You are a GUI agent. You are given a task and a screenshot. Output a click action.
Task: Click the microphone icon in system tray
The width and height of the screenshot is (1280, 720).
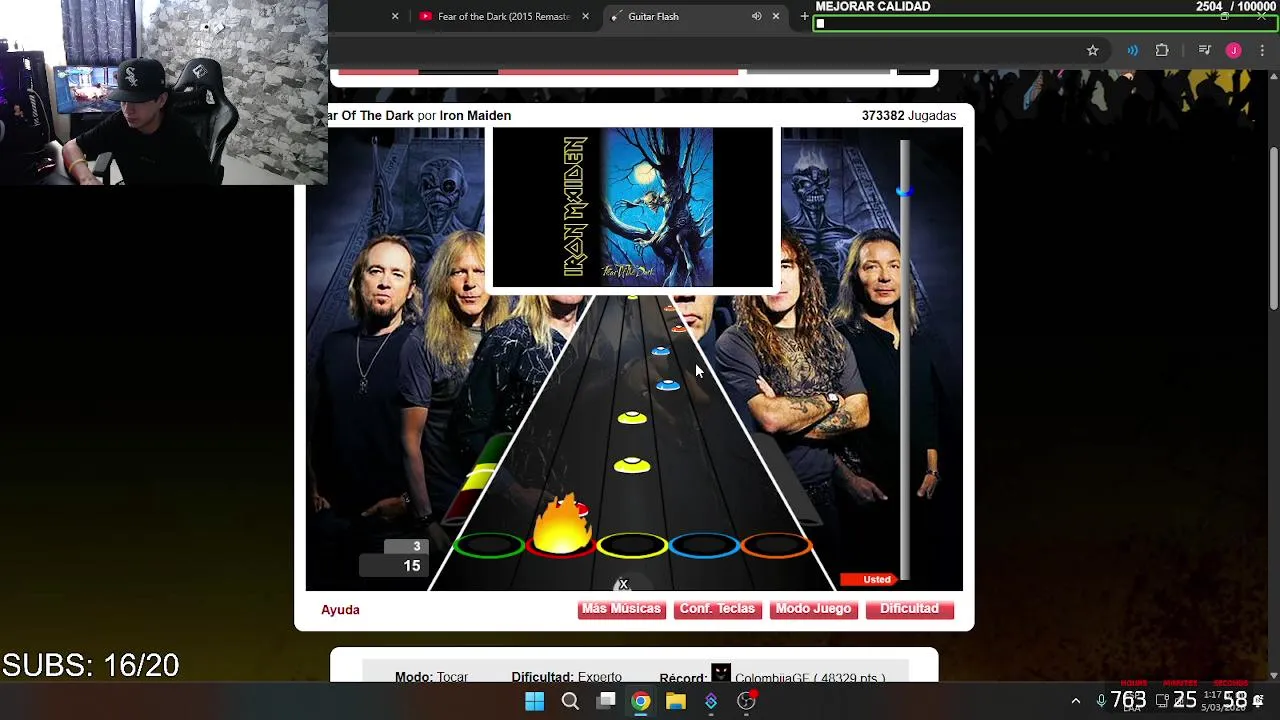pyautogui.click(x=1101, y=701)
